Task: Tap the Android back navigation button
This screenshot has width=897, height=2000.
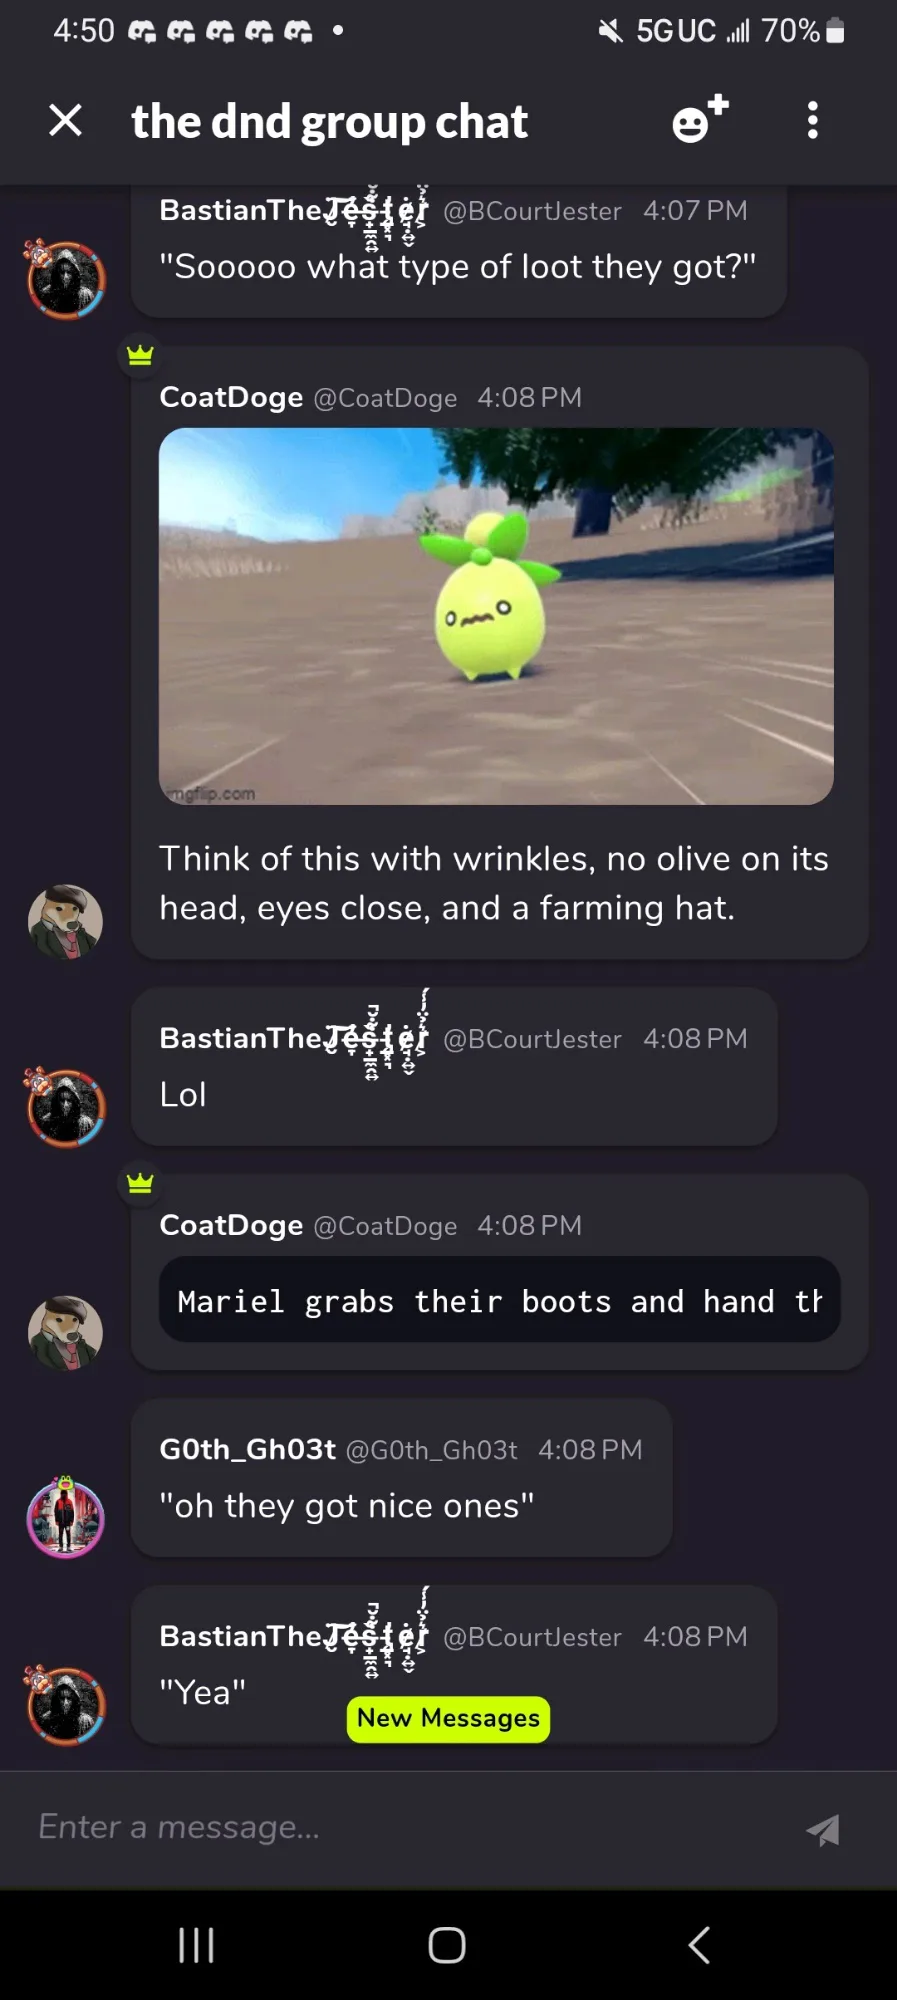Action: tap(699, 1945)
